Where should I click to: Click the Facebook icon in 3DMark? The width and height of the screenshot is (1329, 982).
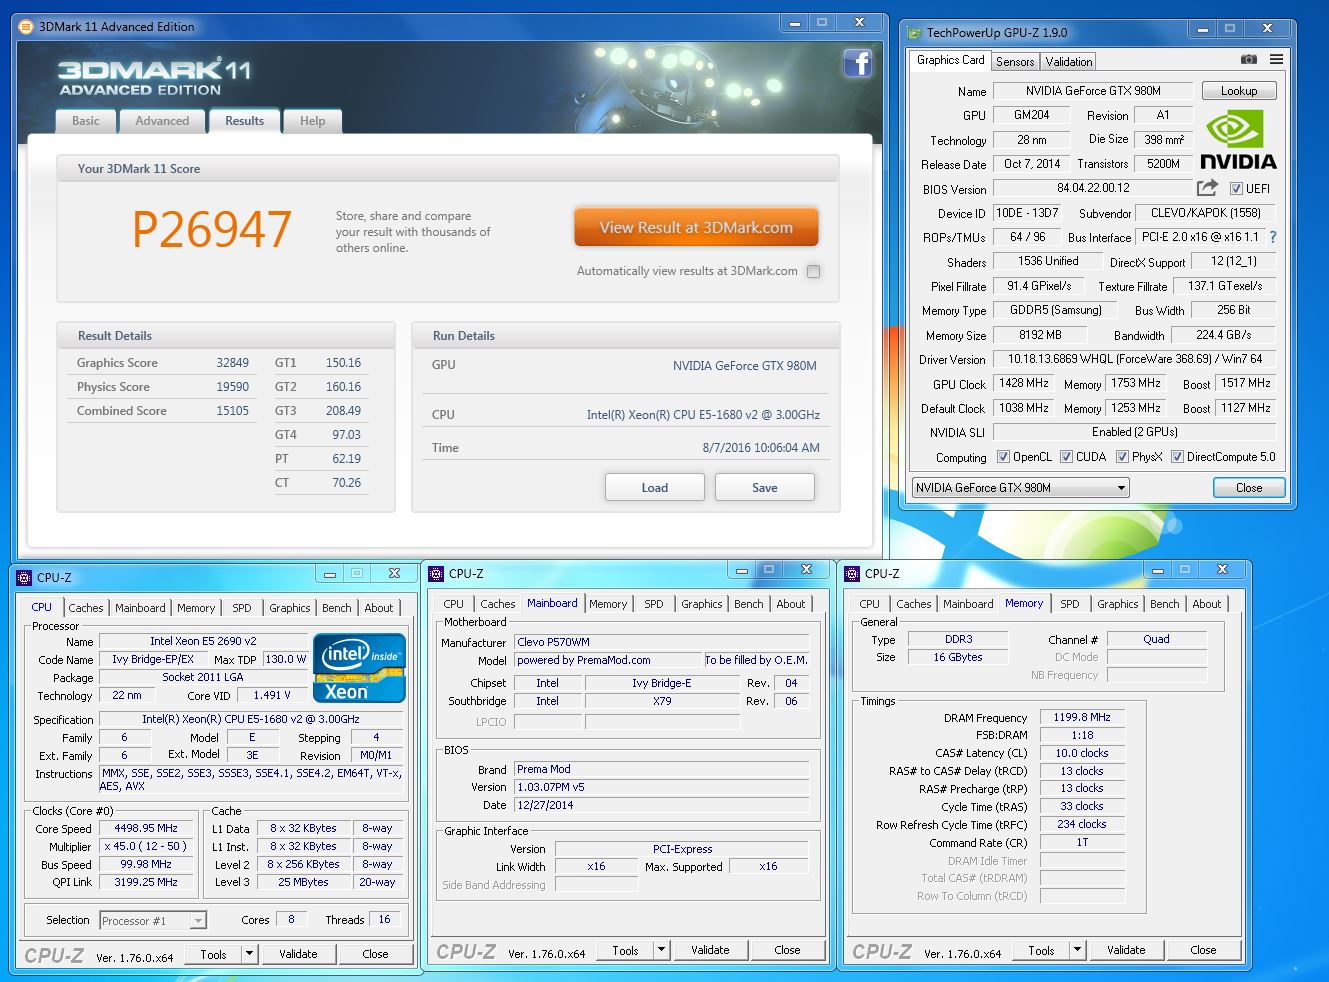click(858, 63)
